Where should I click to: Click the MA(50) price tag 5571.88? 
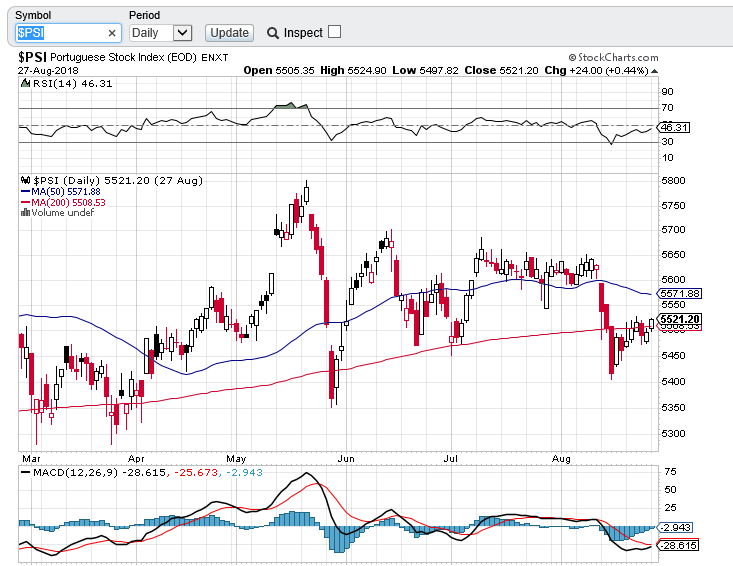point(680,294)
